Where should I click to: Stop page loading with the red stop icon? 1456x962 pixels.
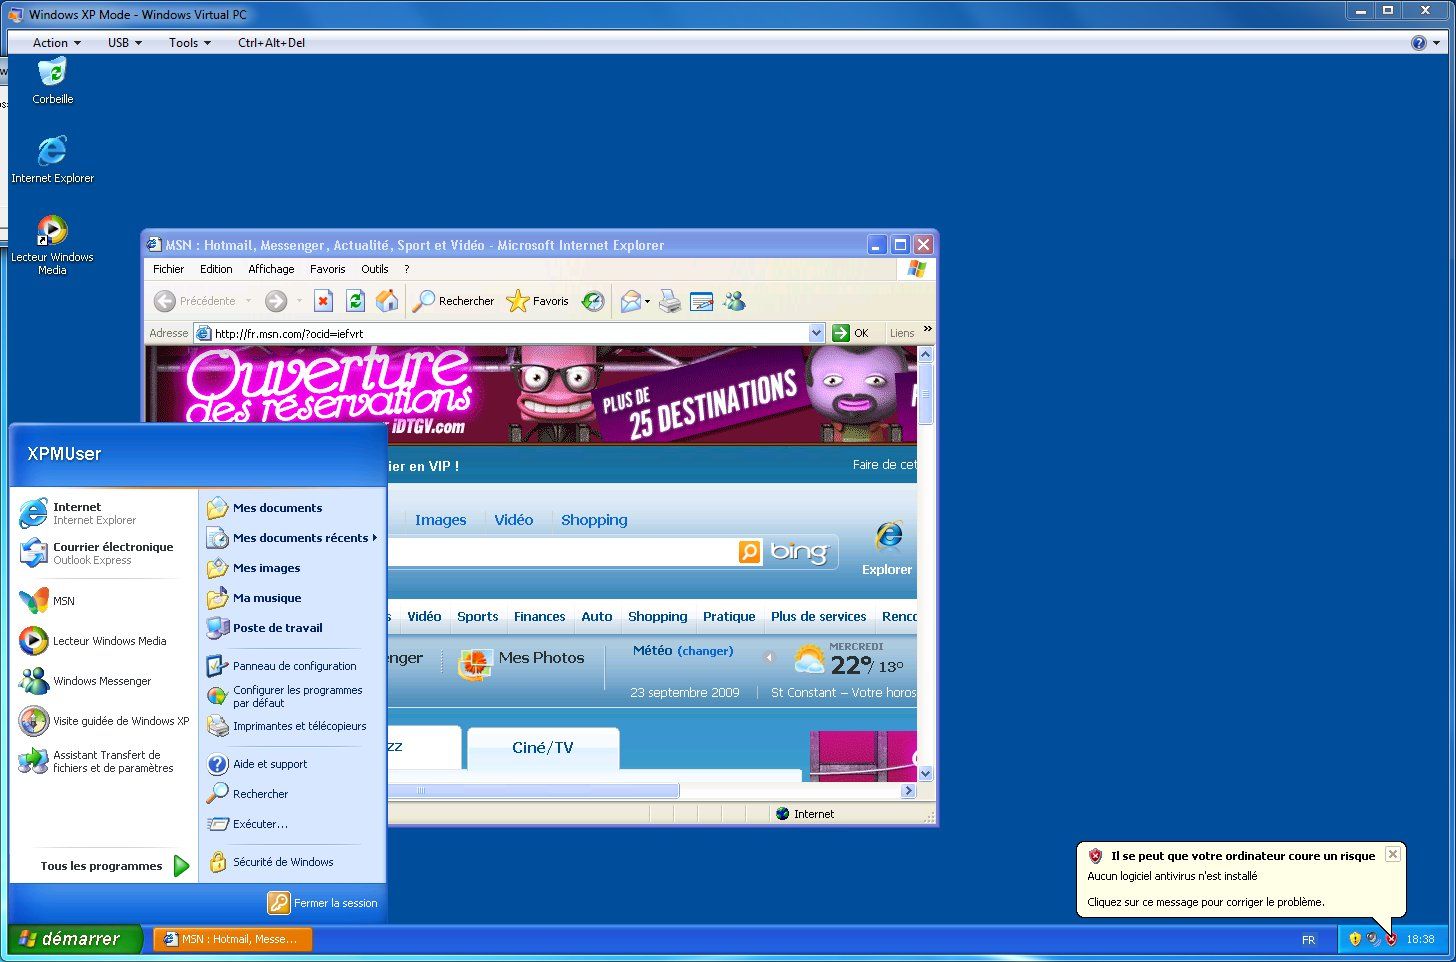323,301
